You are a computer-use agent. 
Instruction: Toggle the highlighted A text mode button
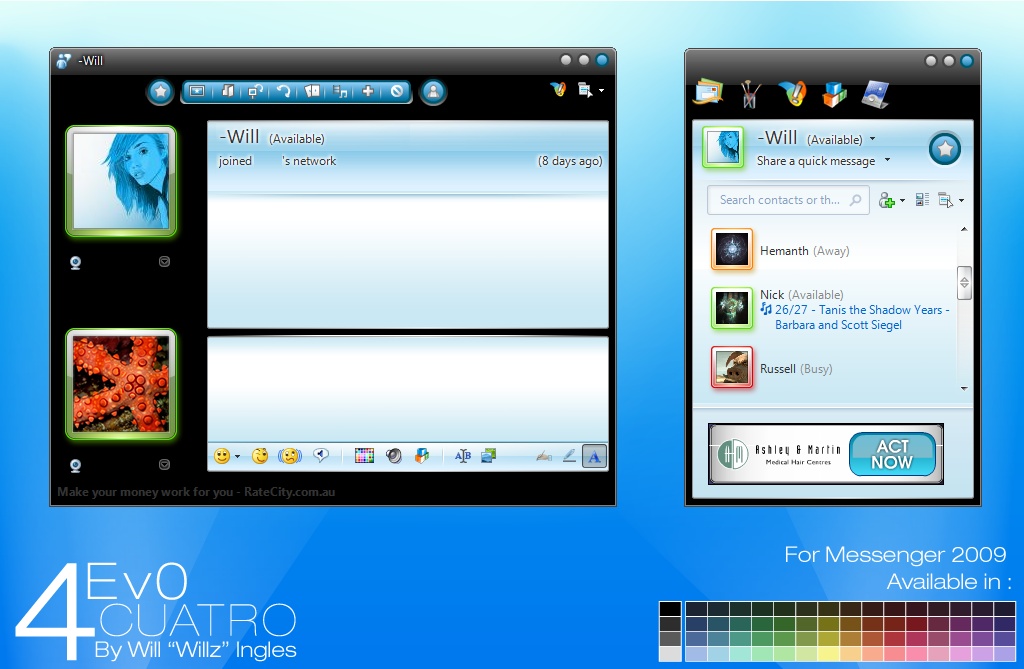pos(594,457)
